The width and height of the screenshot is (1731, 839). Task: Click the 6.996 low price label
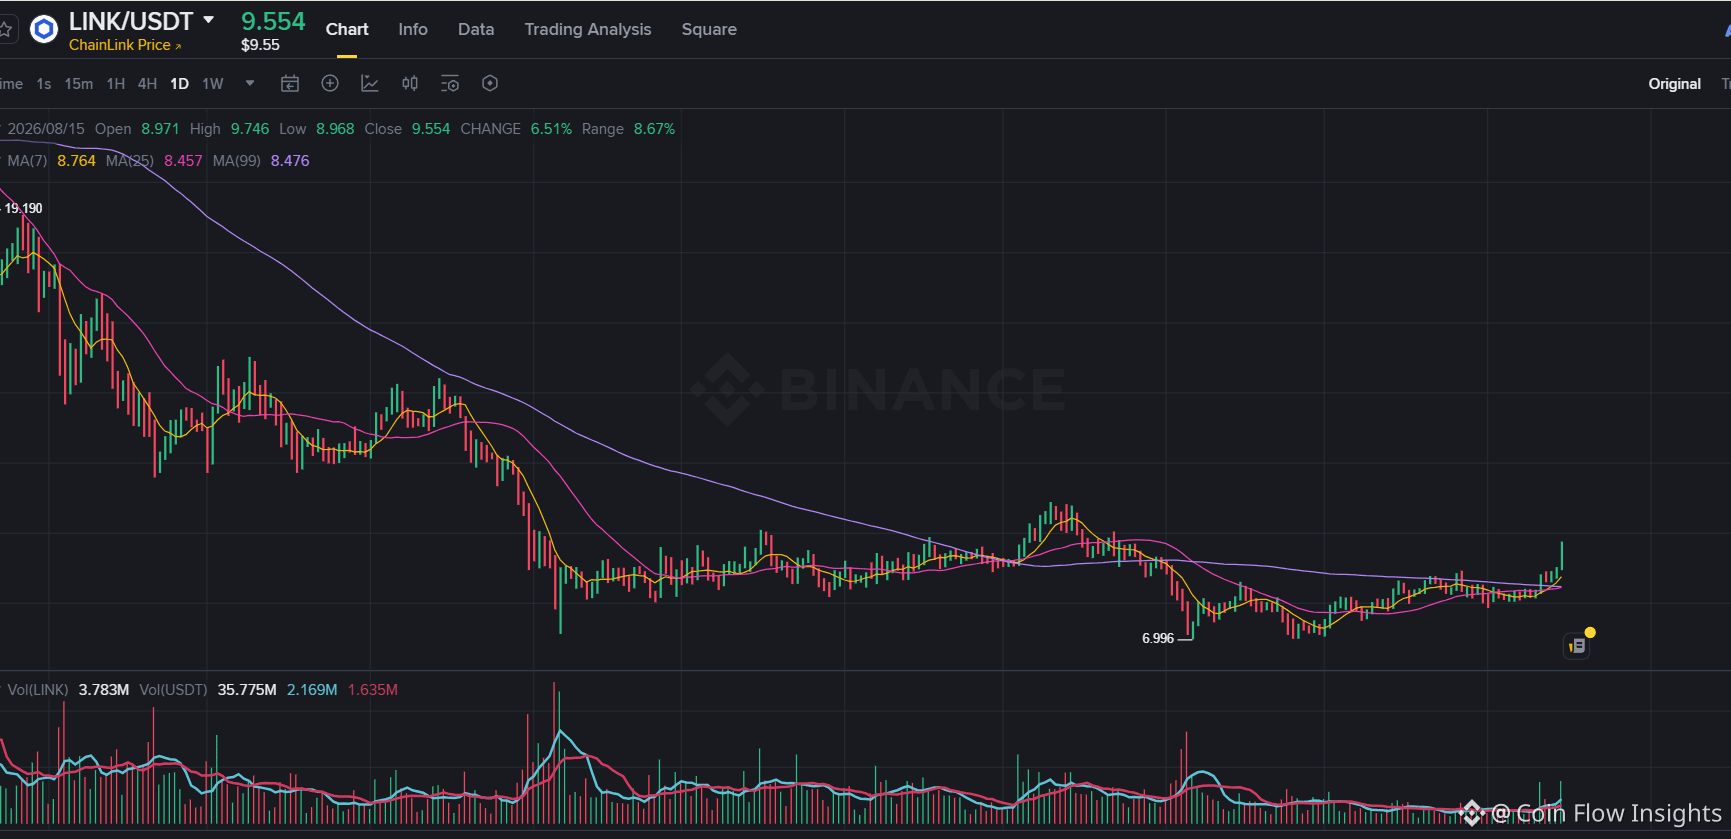1158,638
